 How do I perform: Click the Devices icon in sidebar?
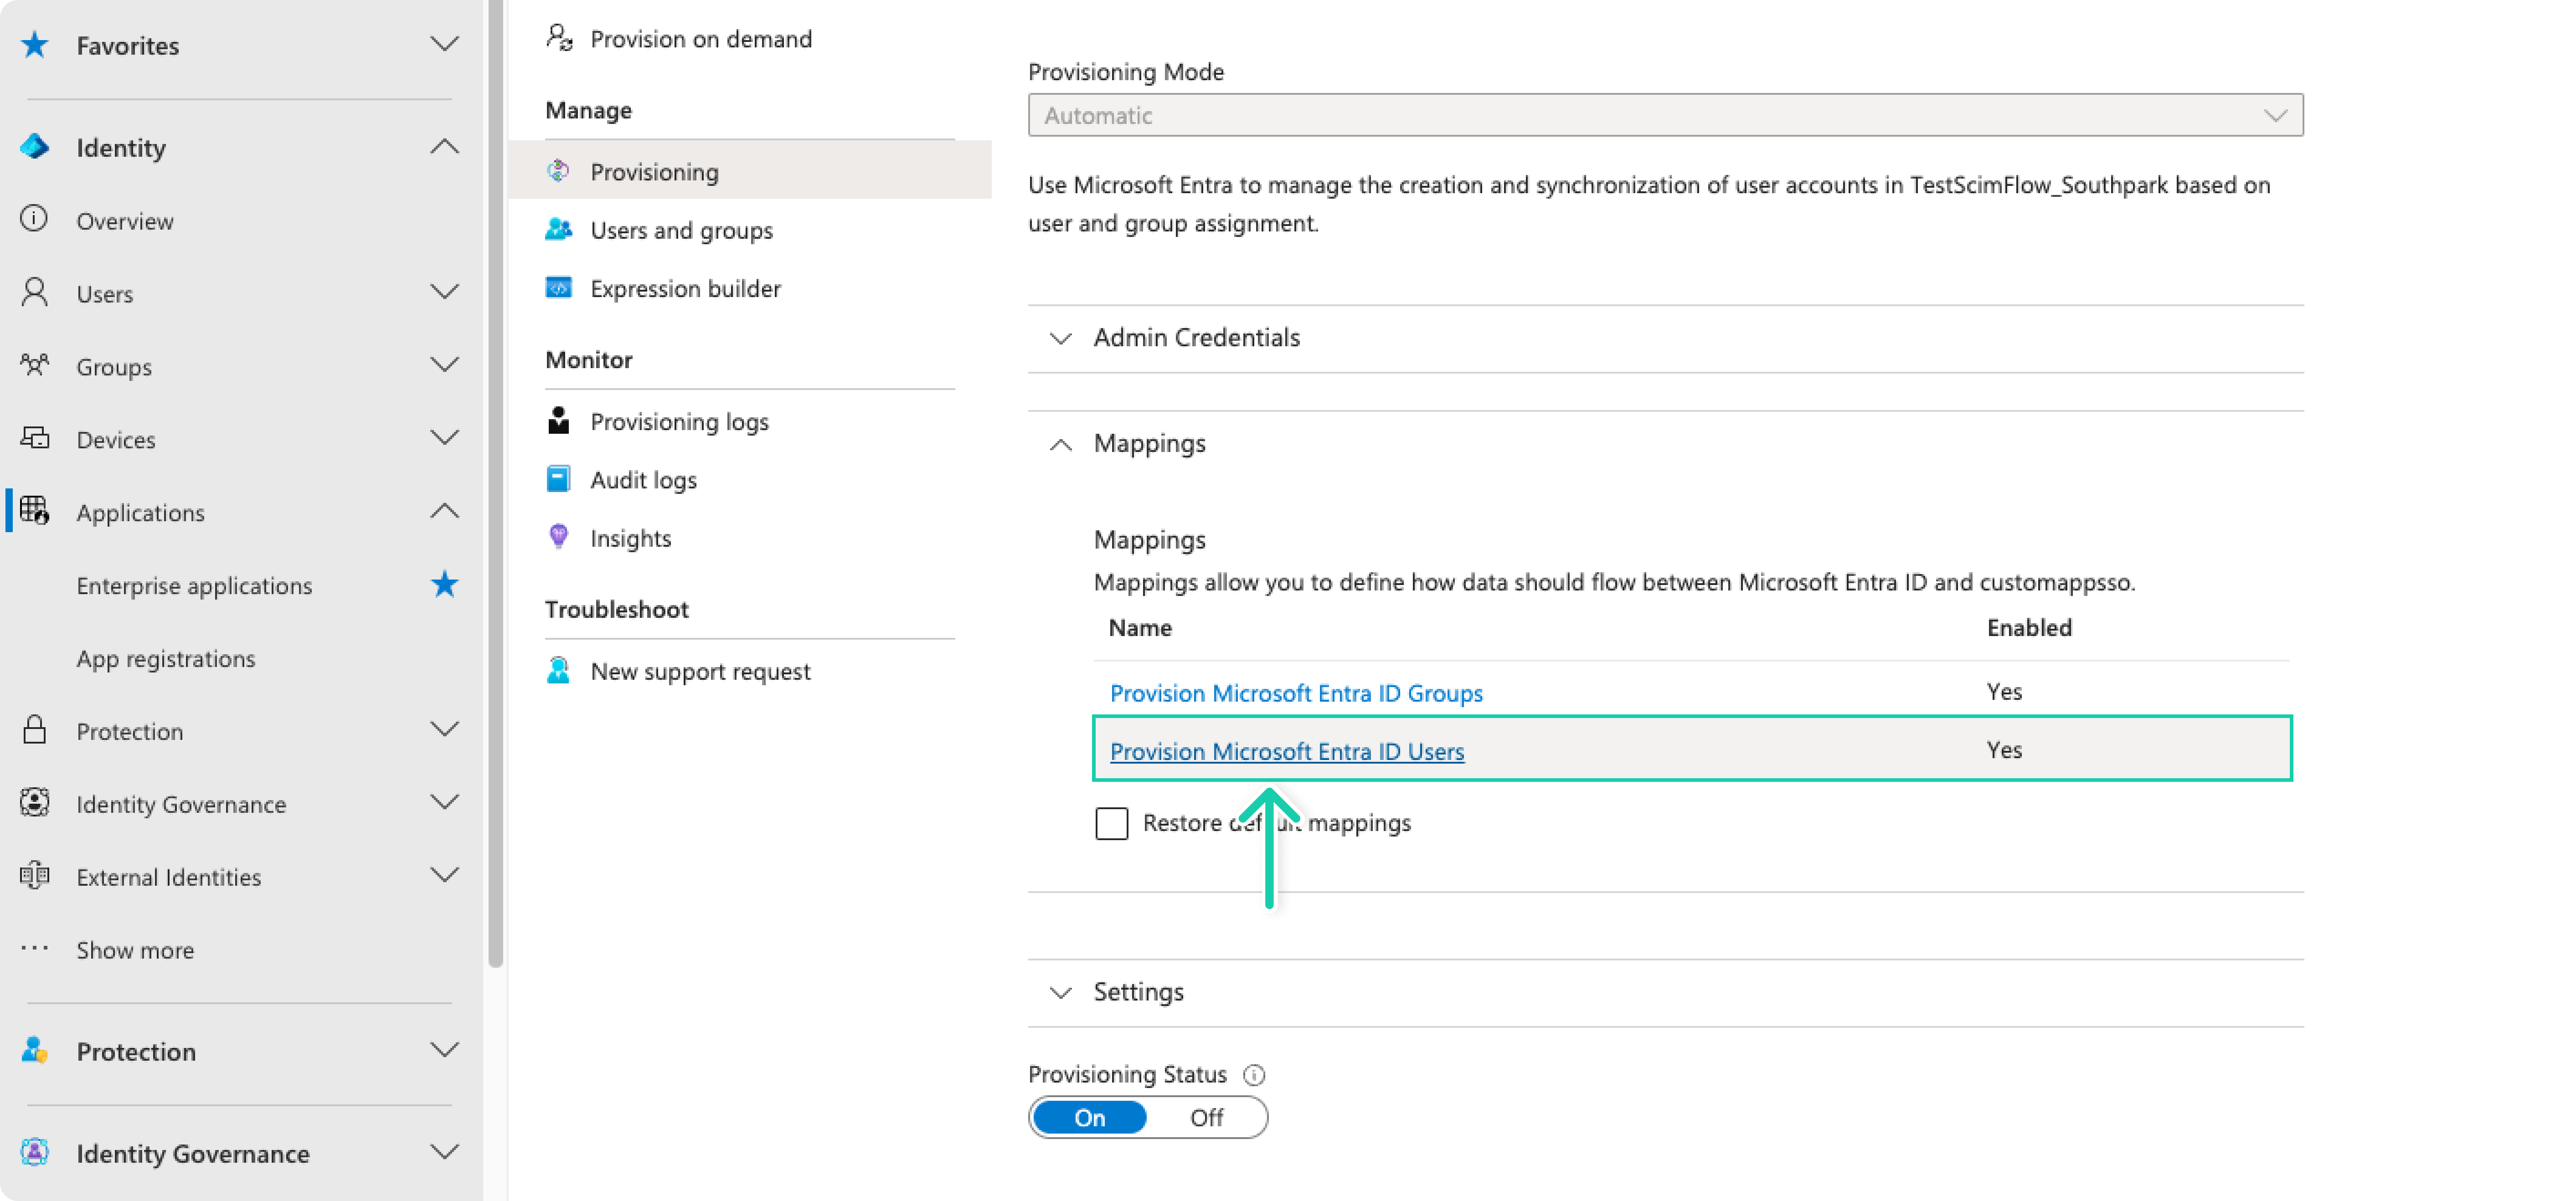[35, 438]
